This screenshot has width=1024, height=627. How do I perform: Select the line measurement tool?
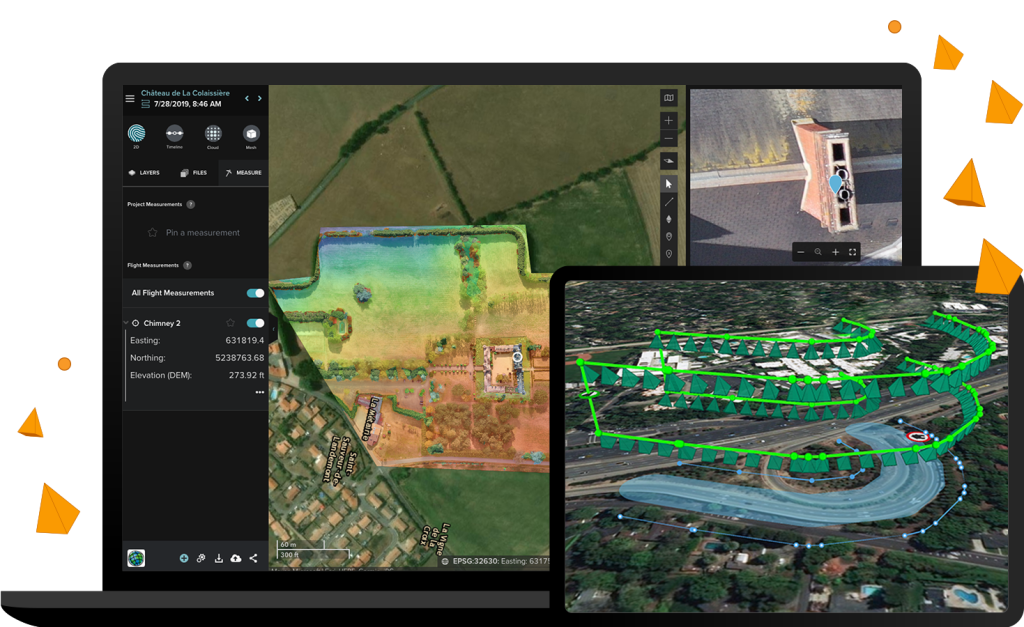coord(669,201)
